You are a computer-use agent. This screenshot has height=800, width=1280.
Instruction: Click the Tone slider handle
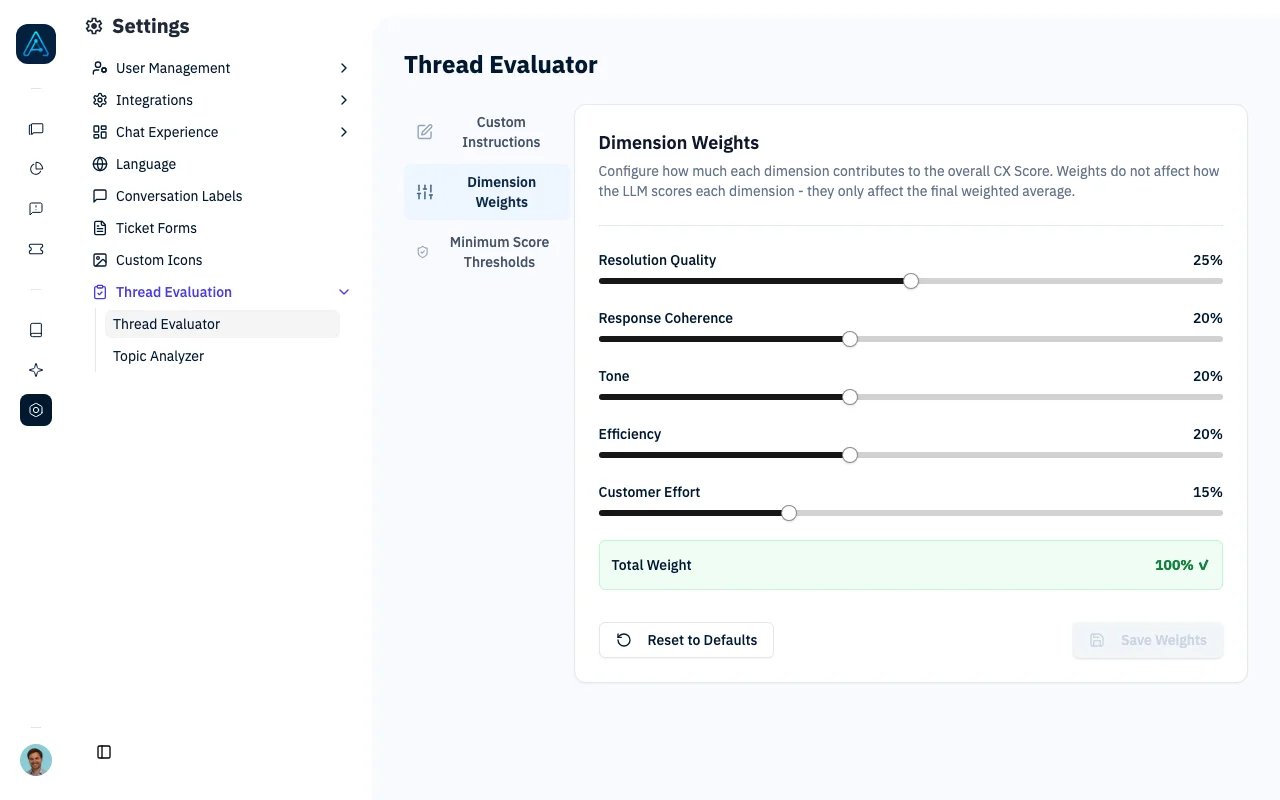click(x=850, y=397)
